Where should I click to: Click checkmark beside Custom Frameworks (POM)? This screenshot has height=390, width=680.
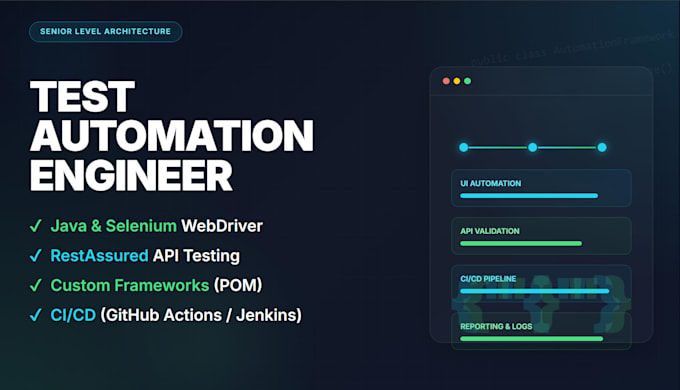(x=36, y=285)
